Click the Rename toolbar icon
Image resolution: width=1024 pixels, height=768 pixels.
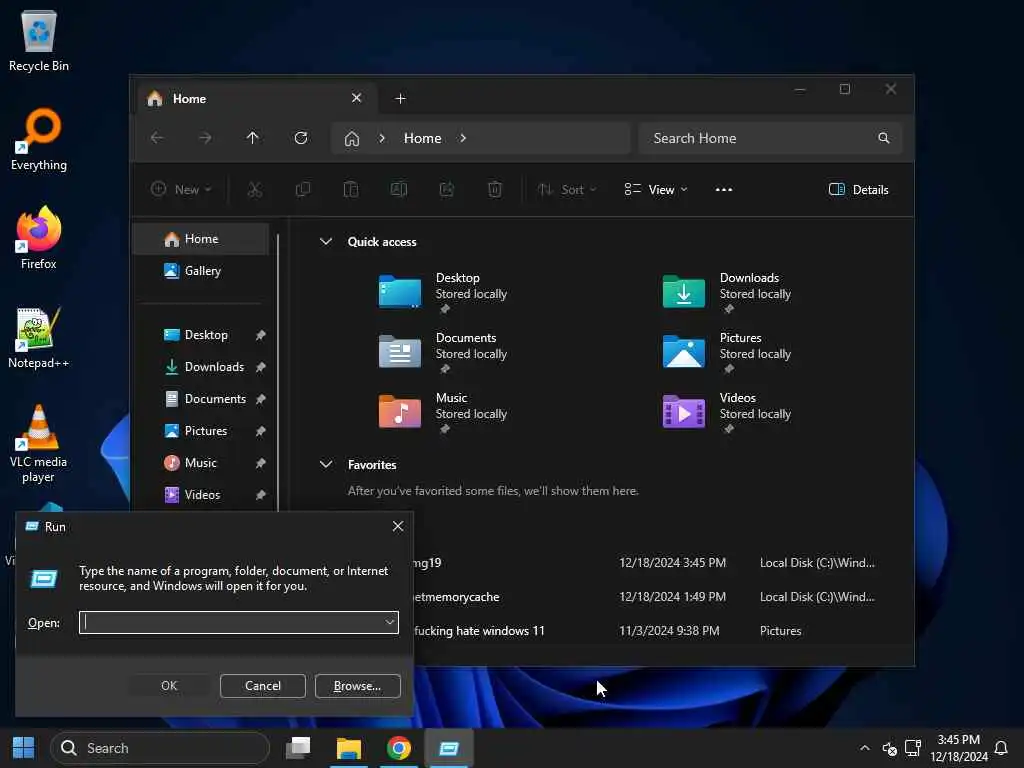tap(398, 189)
